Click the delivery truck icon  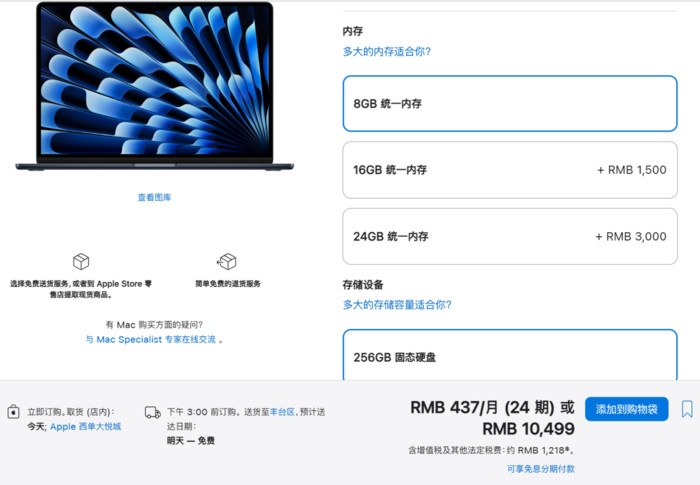(153, 412)
